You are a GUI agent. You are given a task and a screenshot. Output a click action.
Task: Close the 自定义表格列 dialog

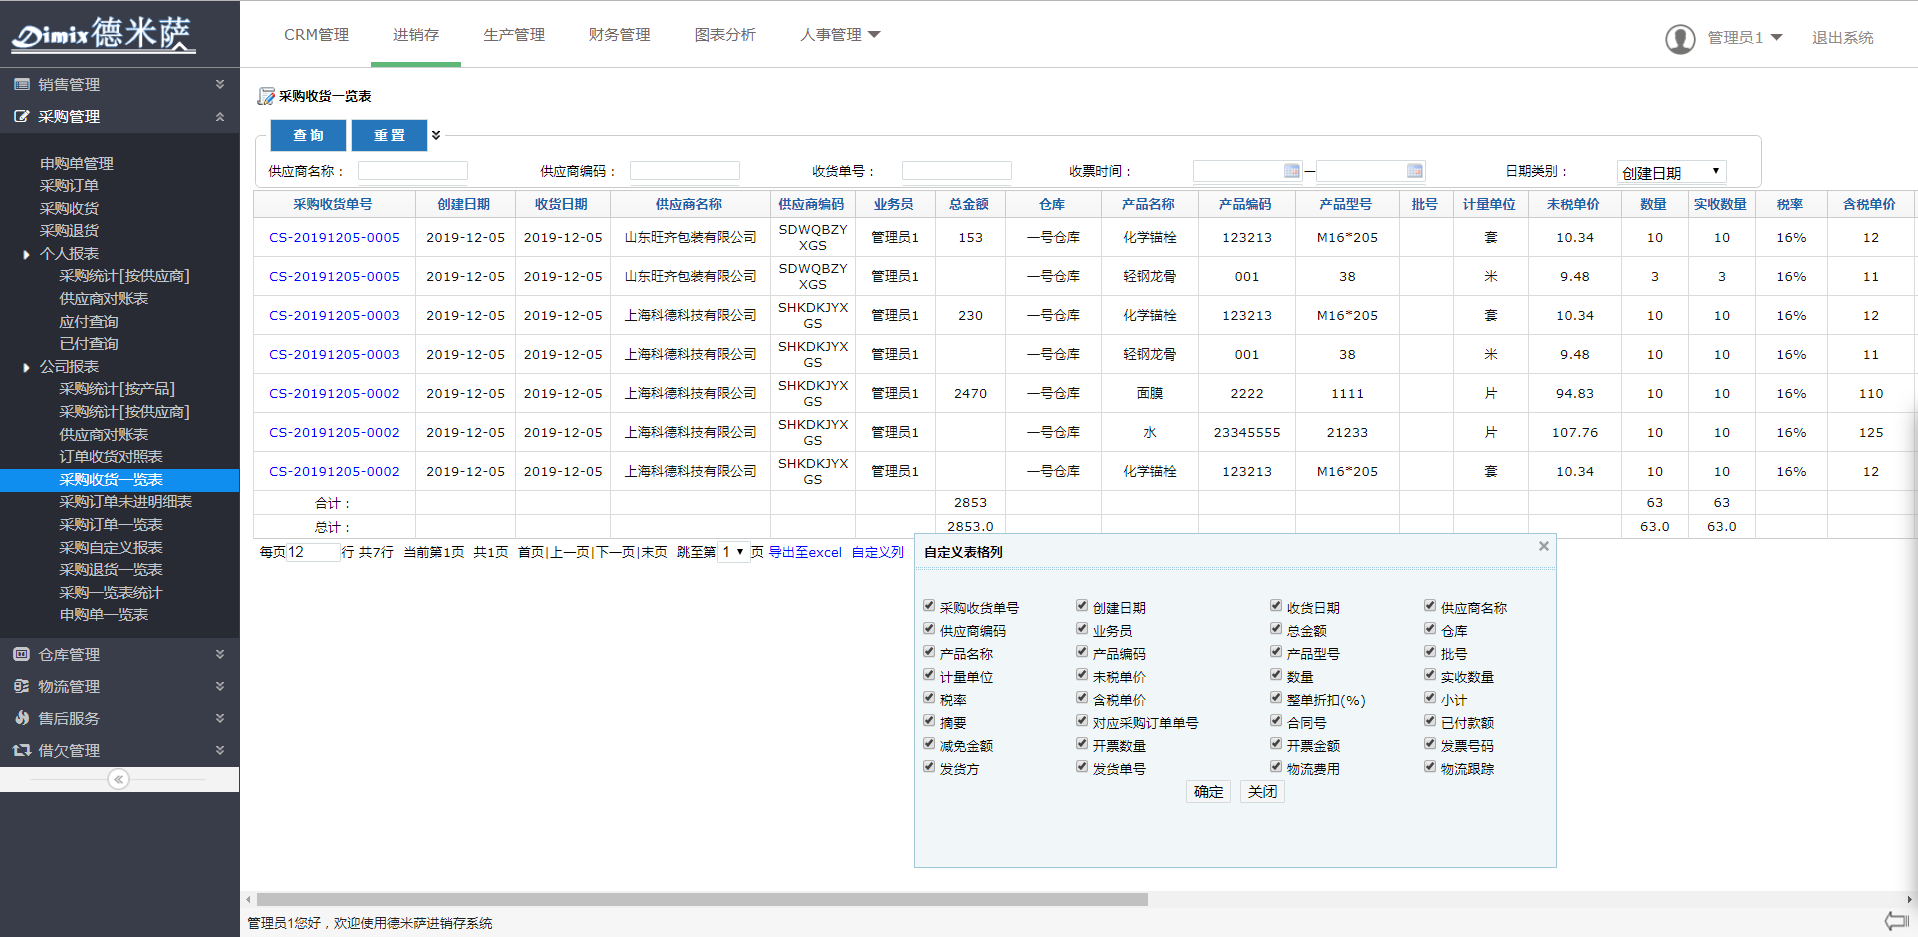[x=1544, y=546]
